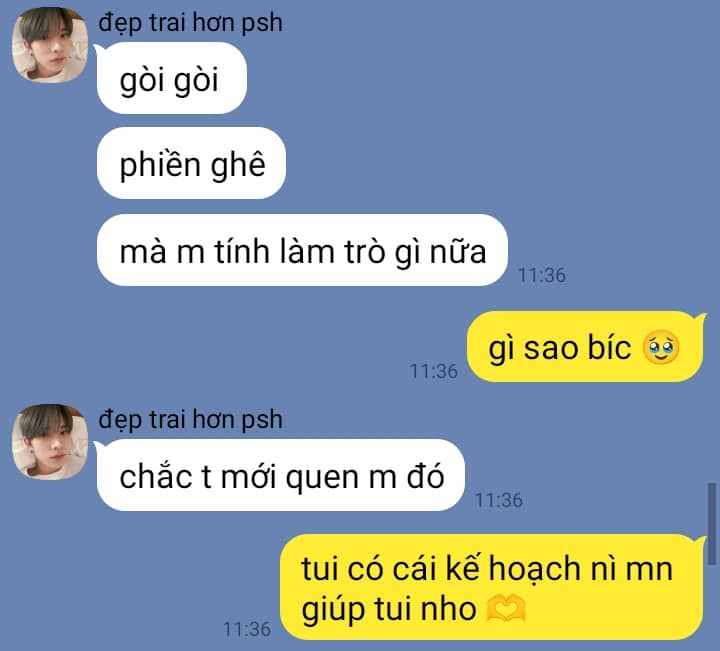Tap the 'tui có cái kế hoạch' message bubble
Viewport: 720px width, 651px height.
(x=492, y=587)
